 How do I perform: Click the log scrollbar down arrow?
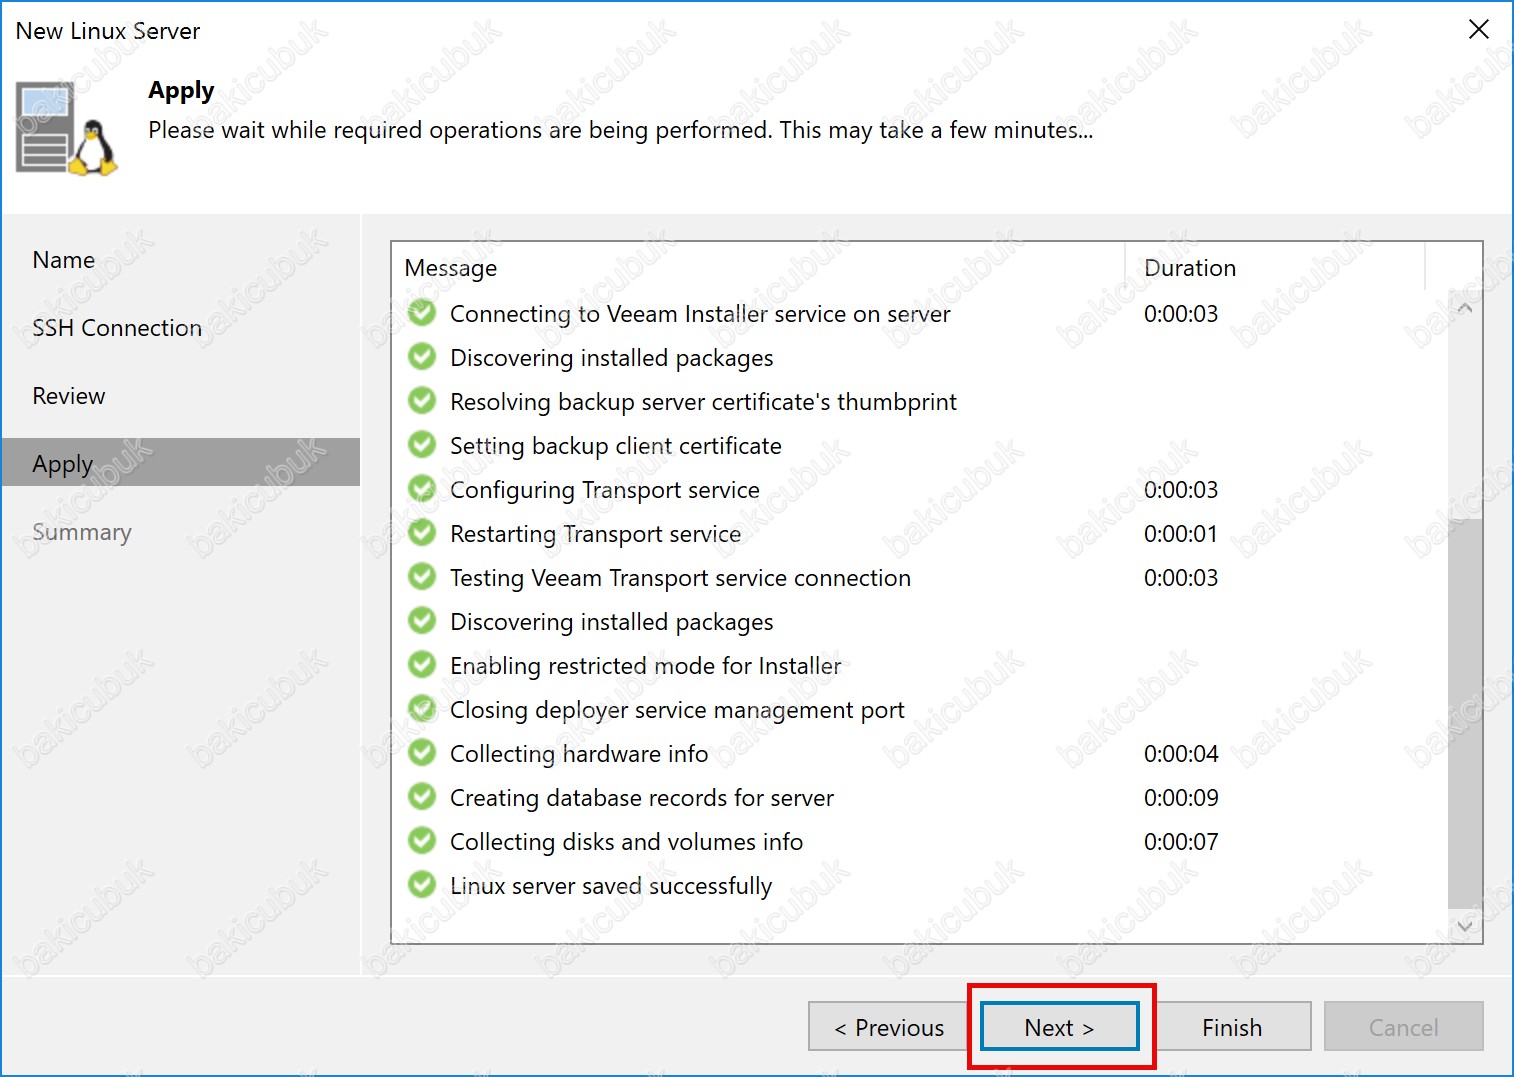tap(1465, 926)
